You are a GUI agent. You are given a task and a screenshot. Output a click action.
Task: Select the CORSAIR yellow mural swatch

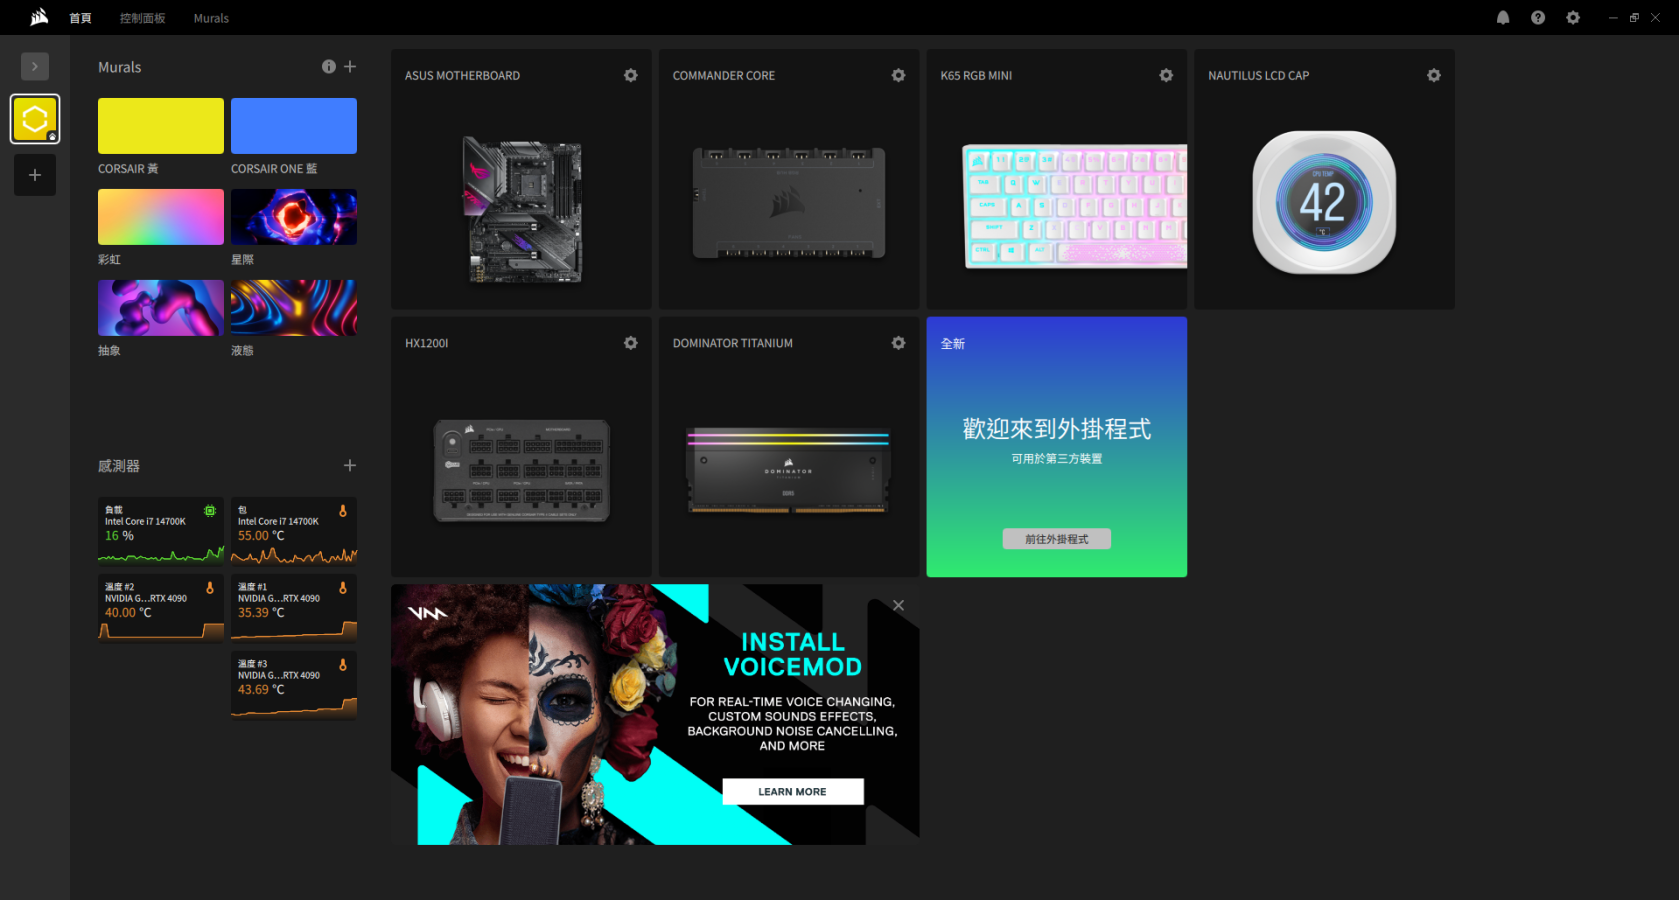pyautogui.click(x=161, y=126)
